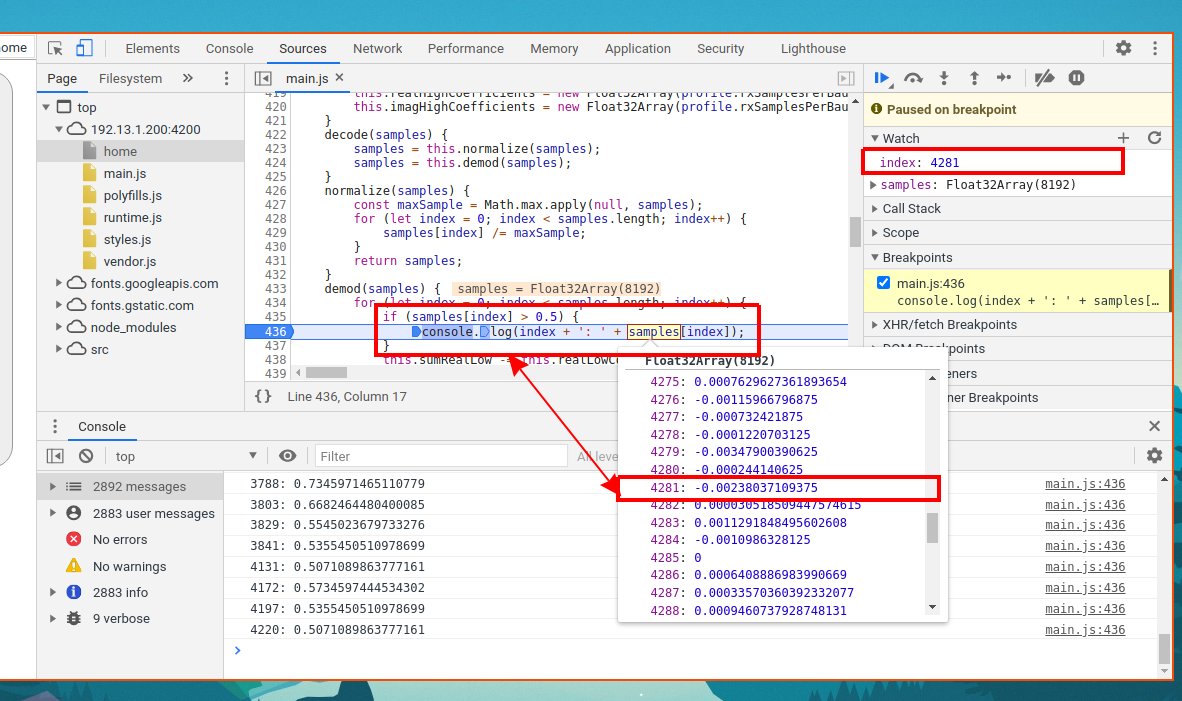Pretty print the source with braces icon
Image resolution: width=1182 pixels, height=701 pixels.
[263, 396]
